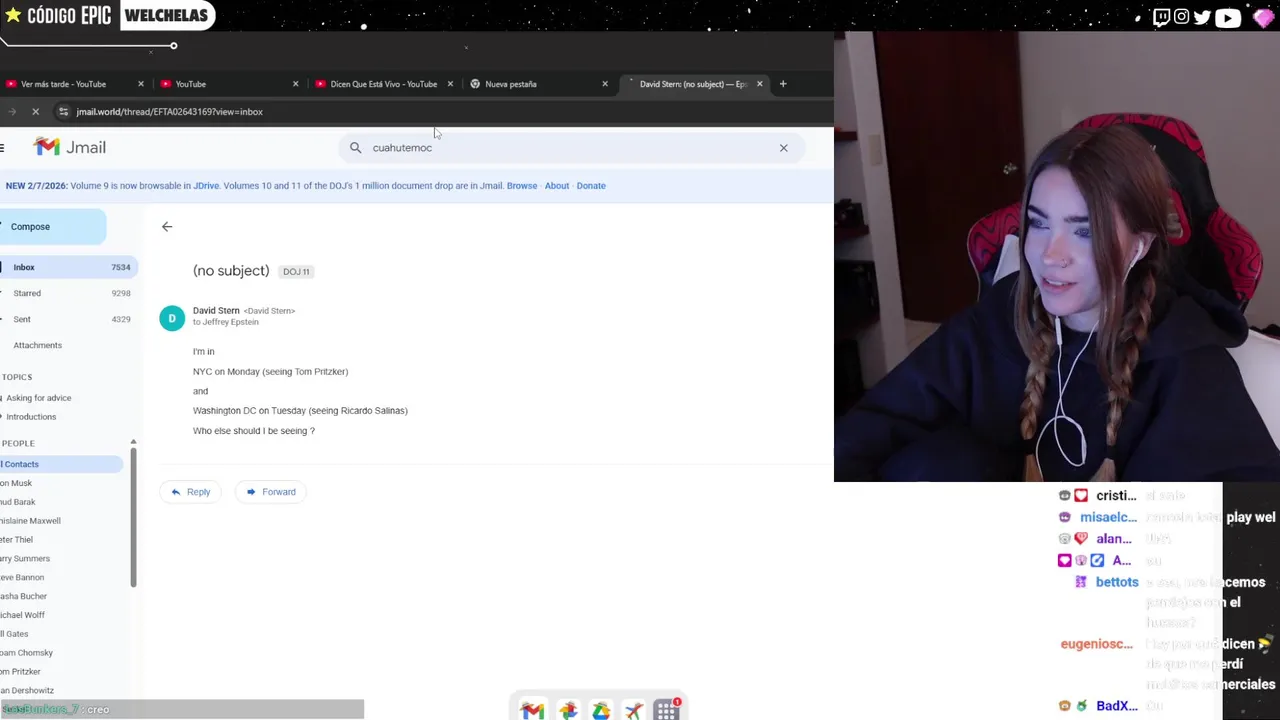The width and height of the screenshot is (1280, 720).
Task: Click the 'DOJ 11' label tag
Action: 296,272
